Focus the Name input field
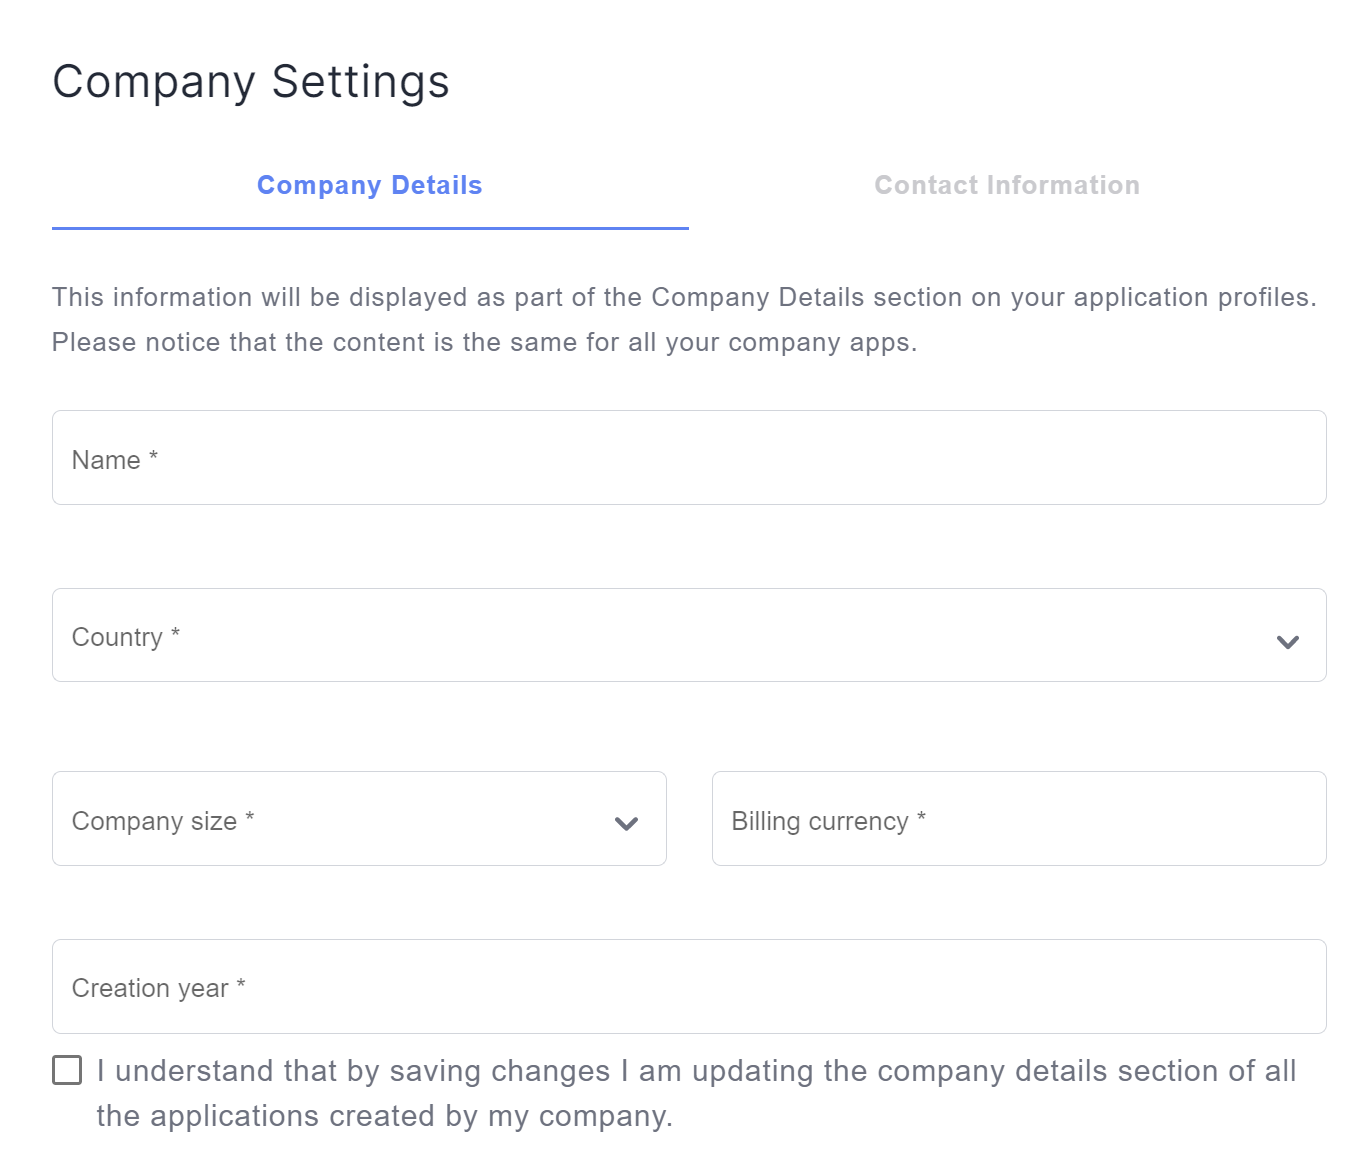Viewport: 1352px width, 1167px height. tap(689, 457)
